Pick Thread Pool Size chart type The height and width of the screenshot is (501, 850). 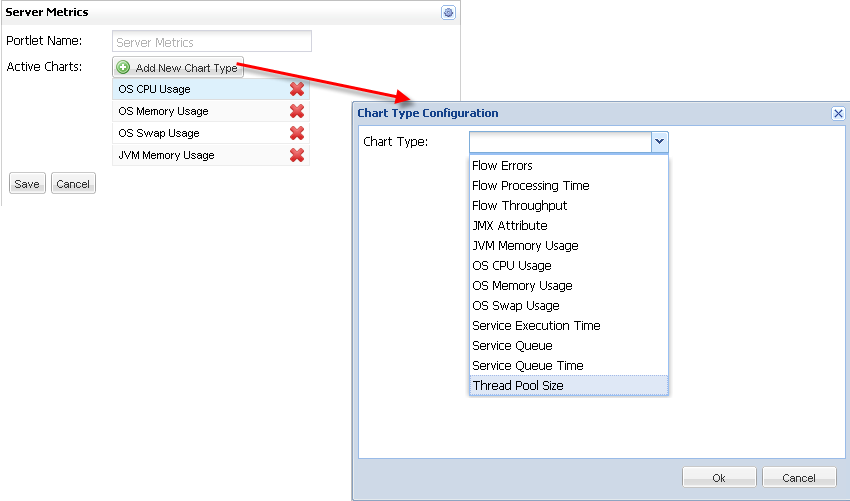(569, 386)
